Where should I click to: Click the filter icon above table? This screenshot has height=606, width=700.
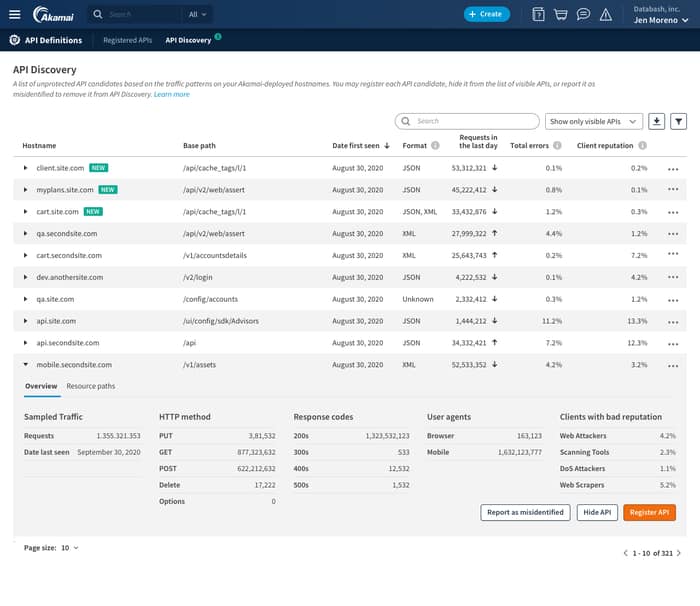point(678,121)
